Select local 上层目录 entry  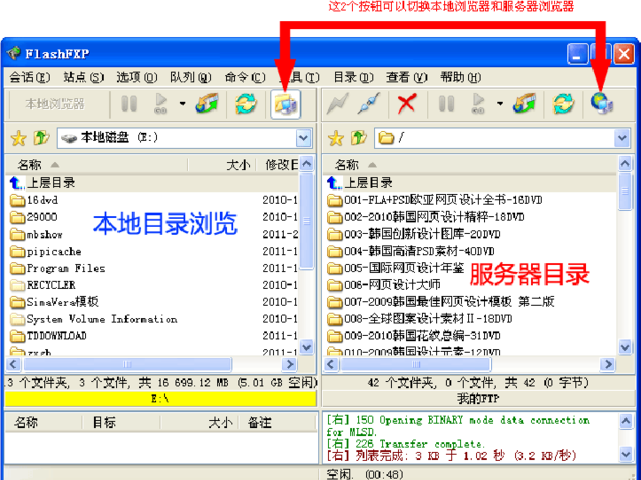(x=43, y=183)
